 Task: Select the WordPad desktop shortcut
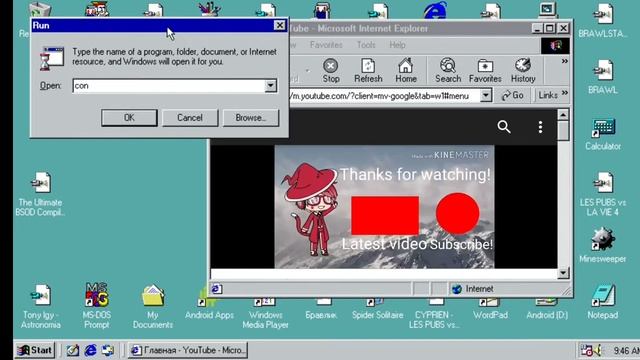click(x=490, y=309)
